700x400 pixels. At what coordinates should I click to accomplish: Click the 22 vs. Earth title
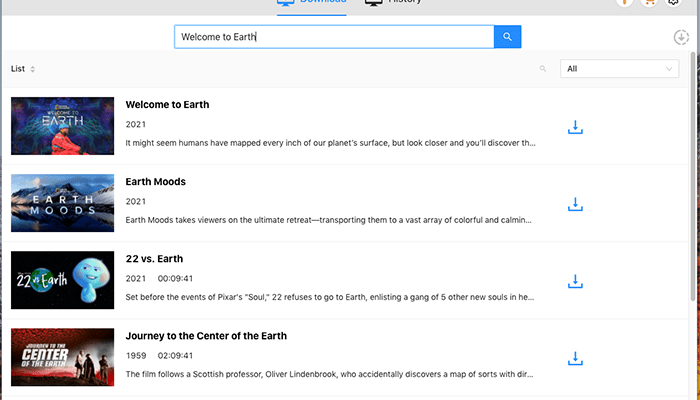(155, 258)
